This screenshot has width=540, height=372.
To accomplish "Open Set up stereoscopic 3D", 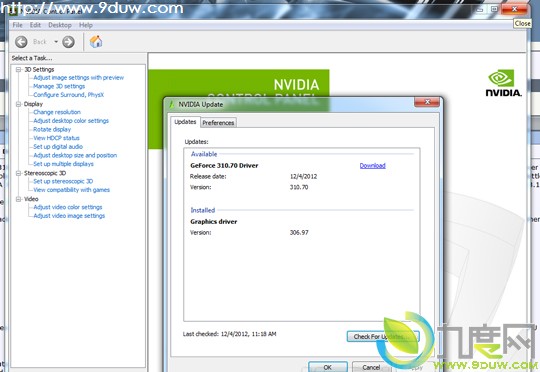I will [x=63, y=181].
